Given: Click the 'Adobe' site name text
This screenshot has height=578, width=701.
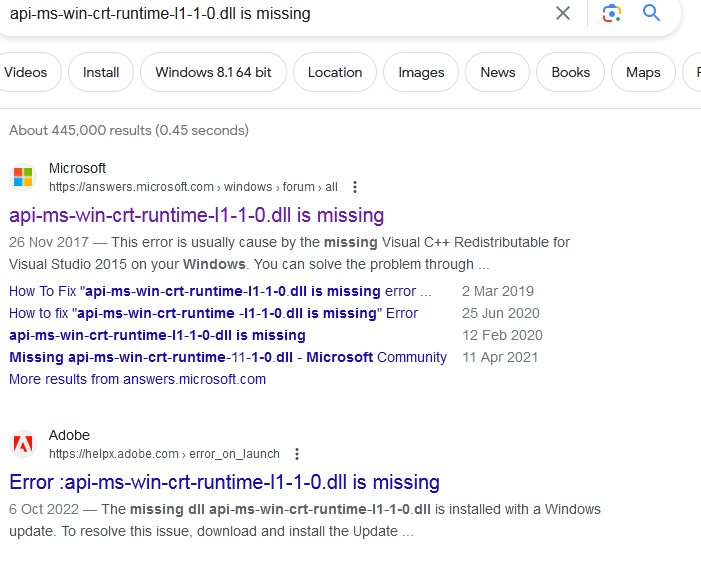Looking at the screenshot, I should pyautogui.click(x=69, y=435).
